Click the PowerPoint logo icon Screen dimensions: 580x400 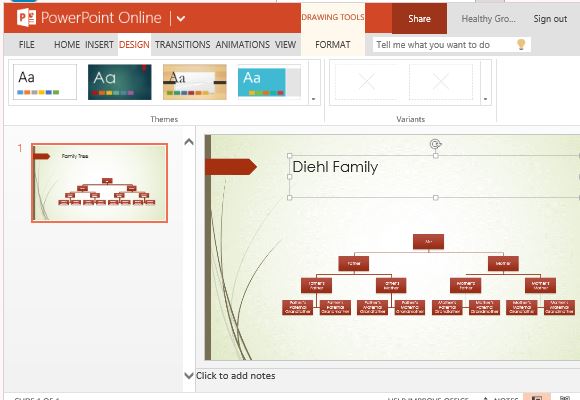tap(26, 18)
